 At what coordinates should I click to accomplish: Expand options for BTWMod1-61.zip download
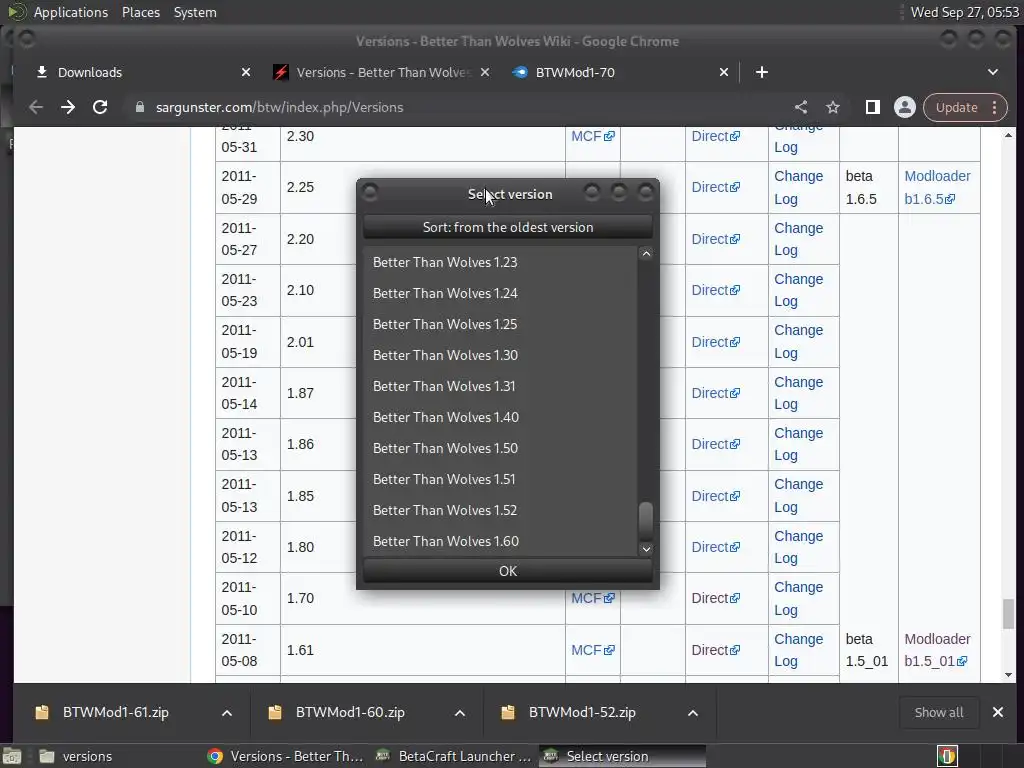(x=227, y=712)
